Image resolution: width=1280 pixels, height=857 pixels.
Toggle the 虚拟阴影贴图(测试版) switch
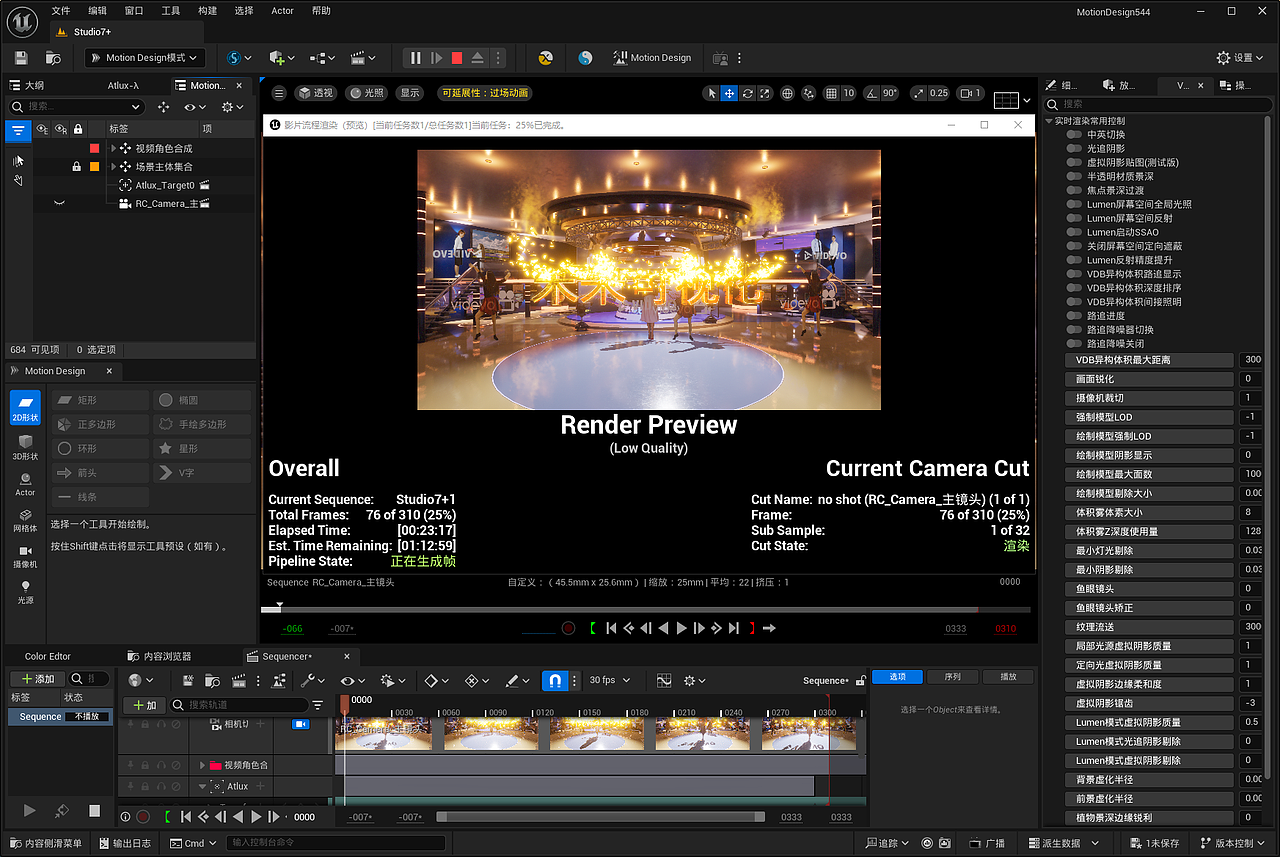(1074, 162)
